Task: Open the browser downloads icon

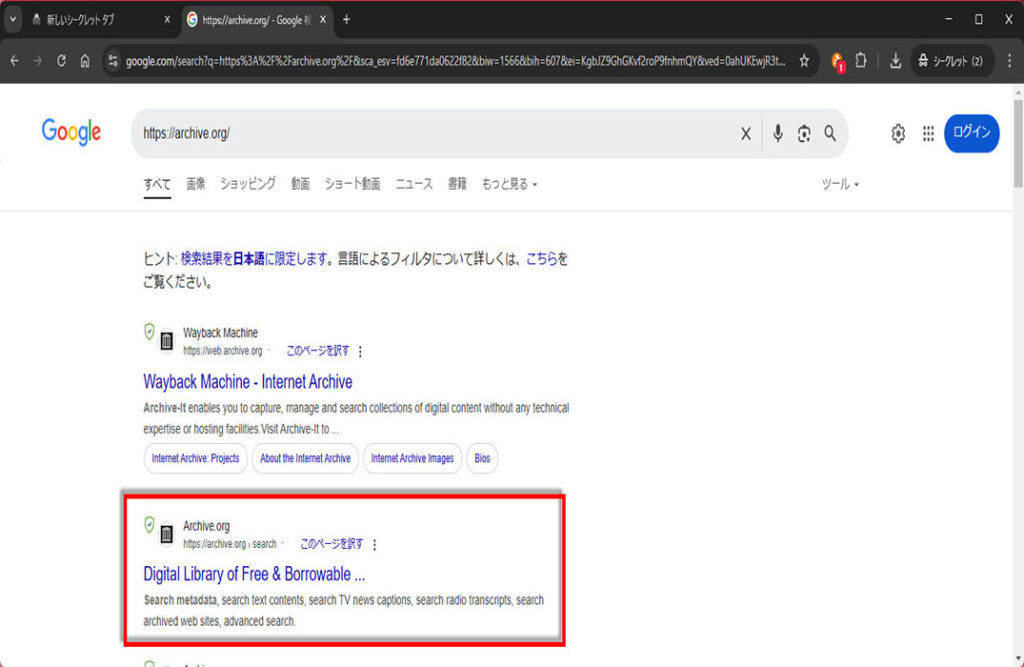Action: (x=895, y=61)
